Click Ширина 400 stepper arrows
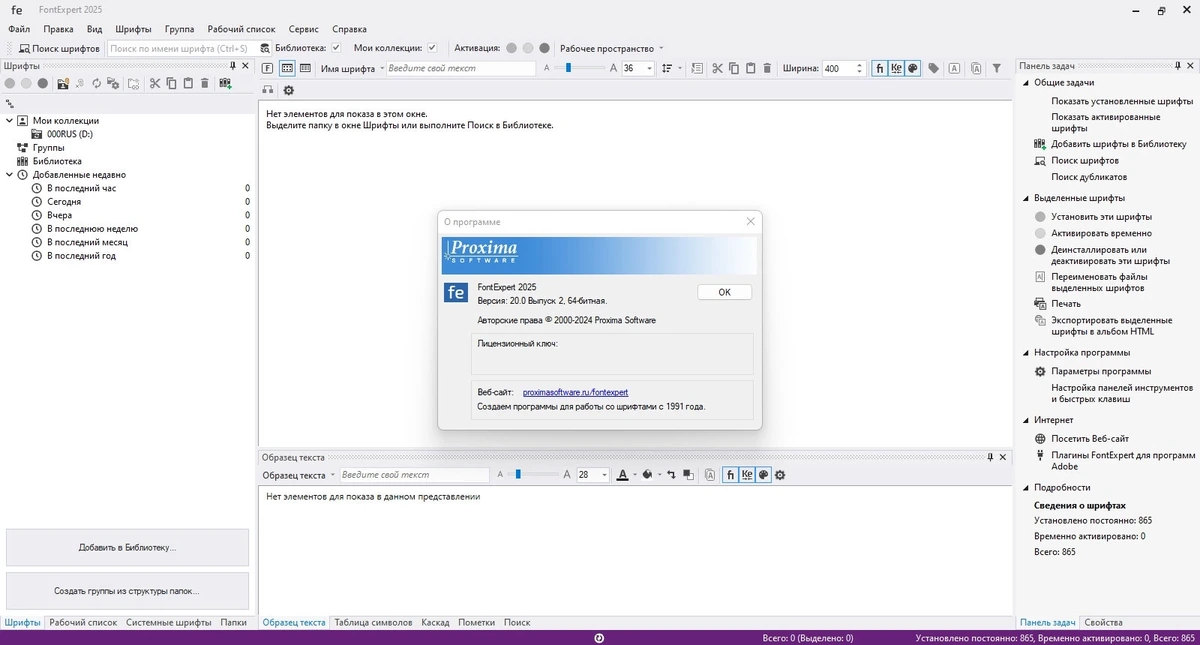This screenshot has height=645, width=1200. coord(859,68)
